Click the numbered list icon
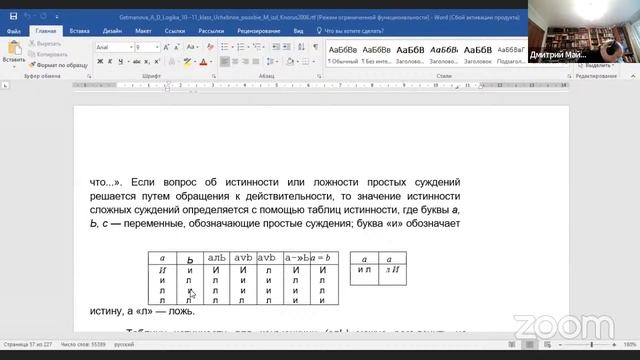 [241, 47]
